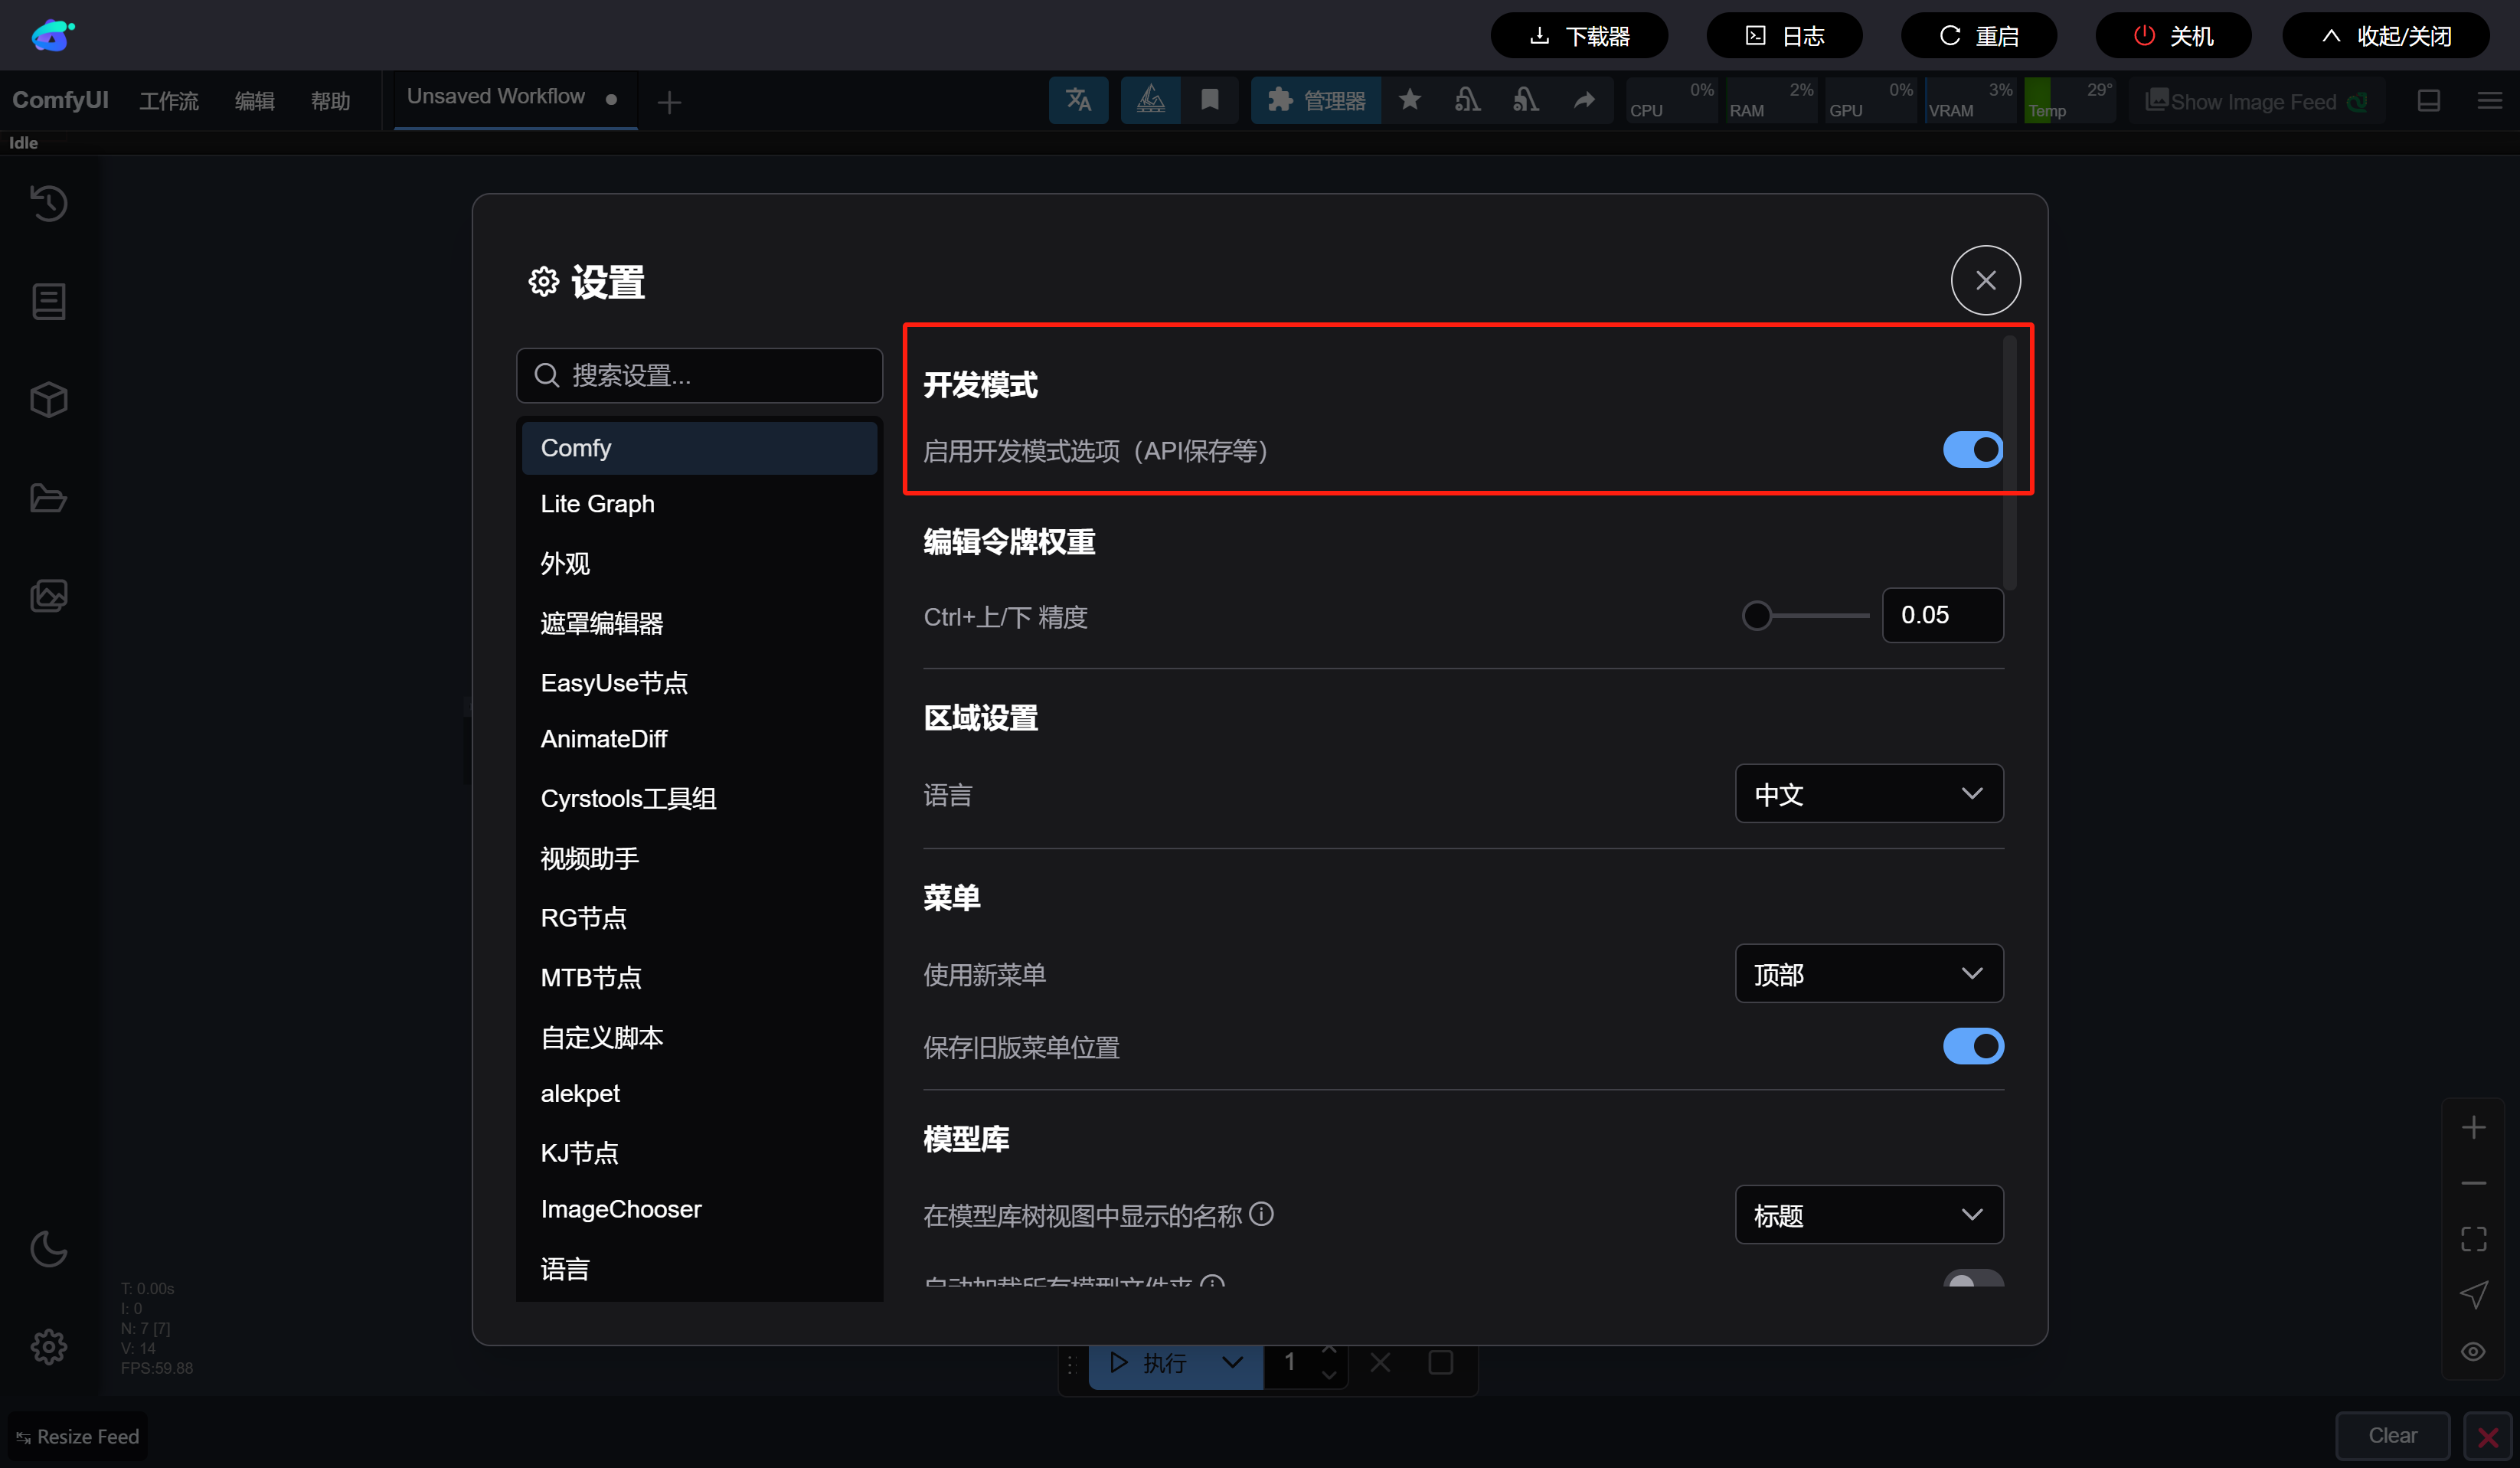Screen dimensions: 2520x1468
Task: Click the share arrow toolbar icon
Action: [1584, 100]
